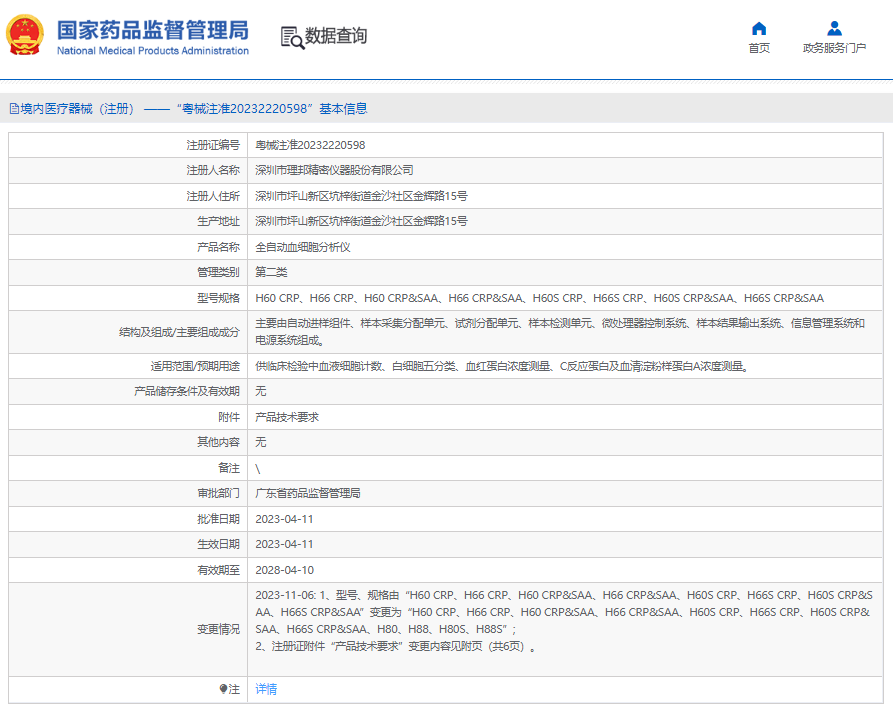Select the breadcrumb 境内医疗器械（注册）
Viewport: 893px width, 709px height.
[77, 109]
